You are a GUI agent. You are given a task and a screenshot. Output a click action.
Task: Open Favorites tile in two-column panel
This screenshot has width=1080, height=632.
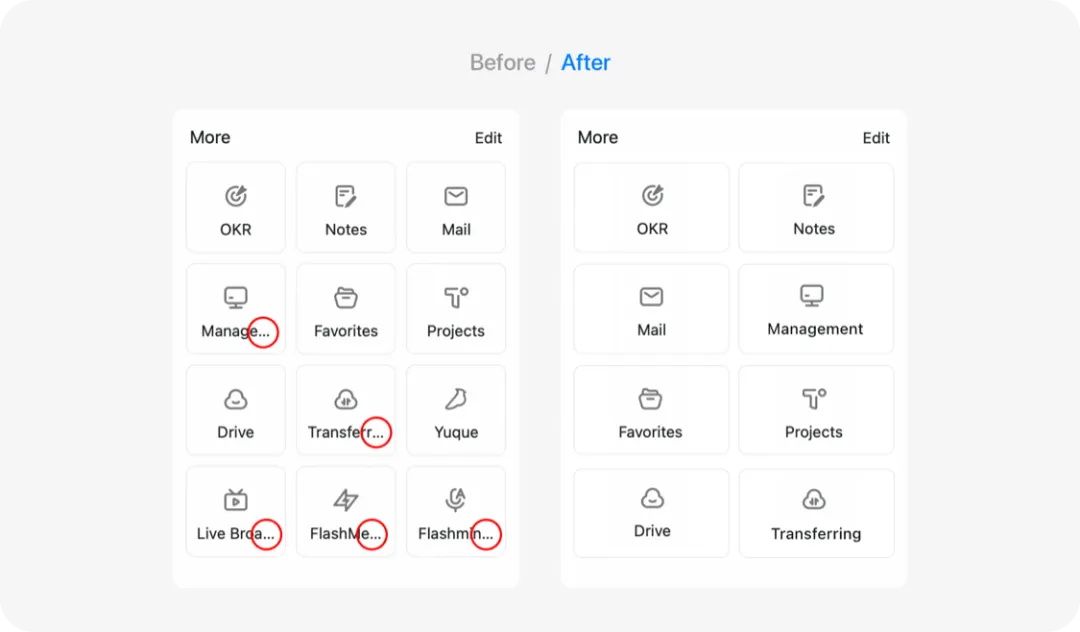tap(652, 410)
